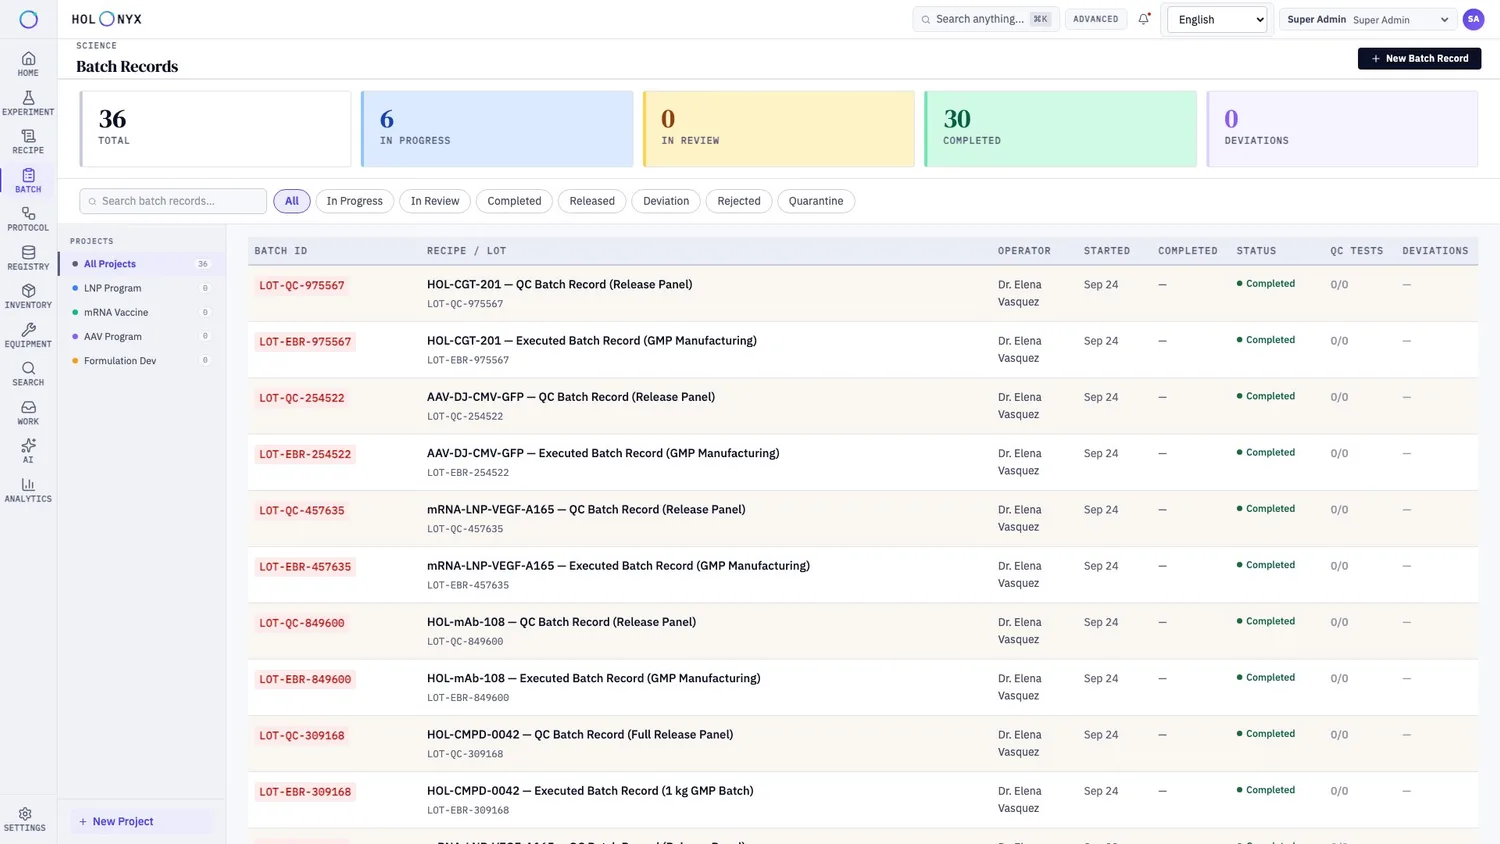The height and width of the screenshot is (844, 1500).
Task: Open the Inventory box icon
Action: (x=28, y=297)
